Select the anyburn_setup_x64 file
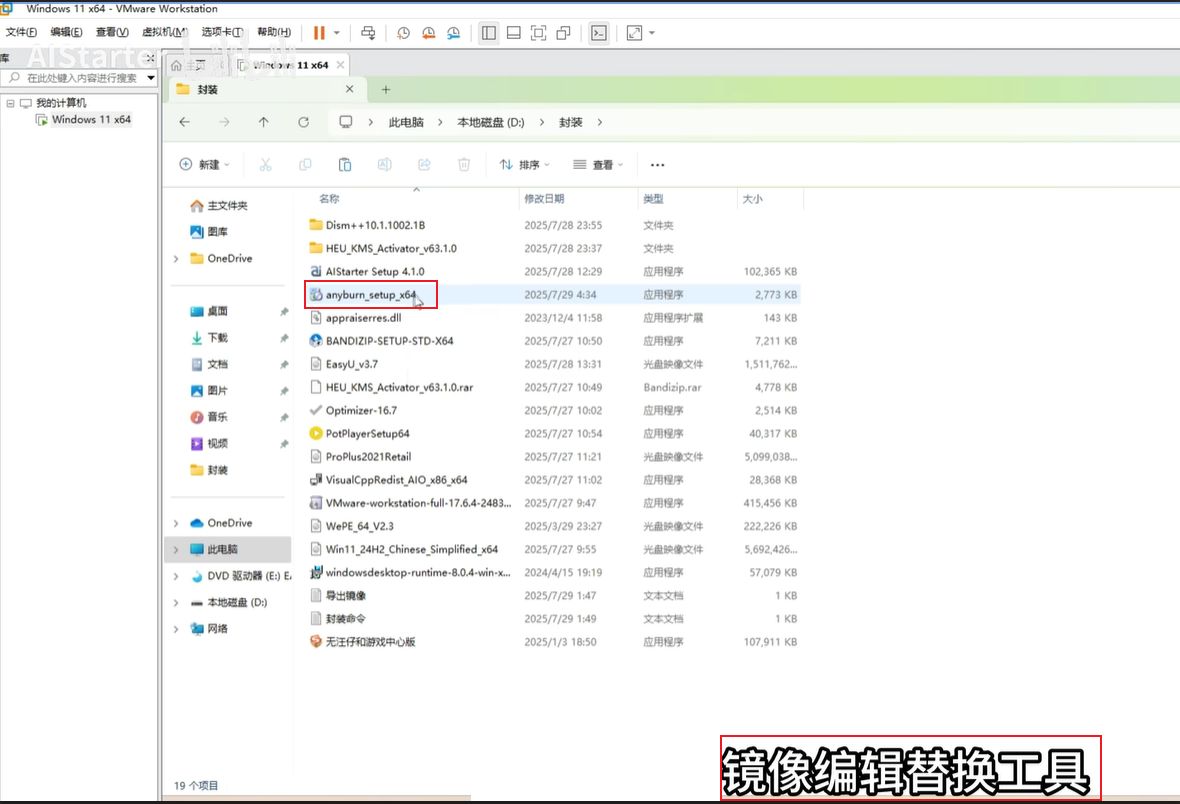 point(370,295)
